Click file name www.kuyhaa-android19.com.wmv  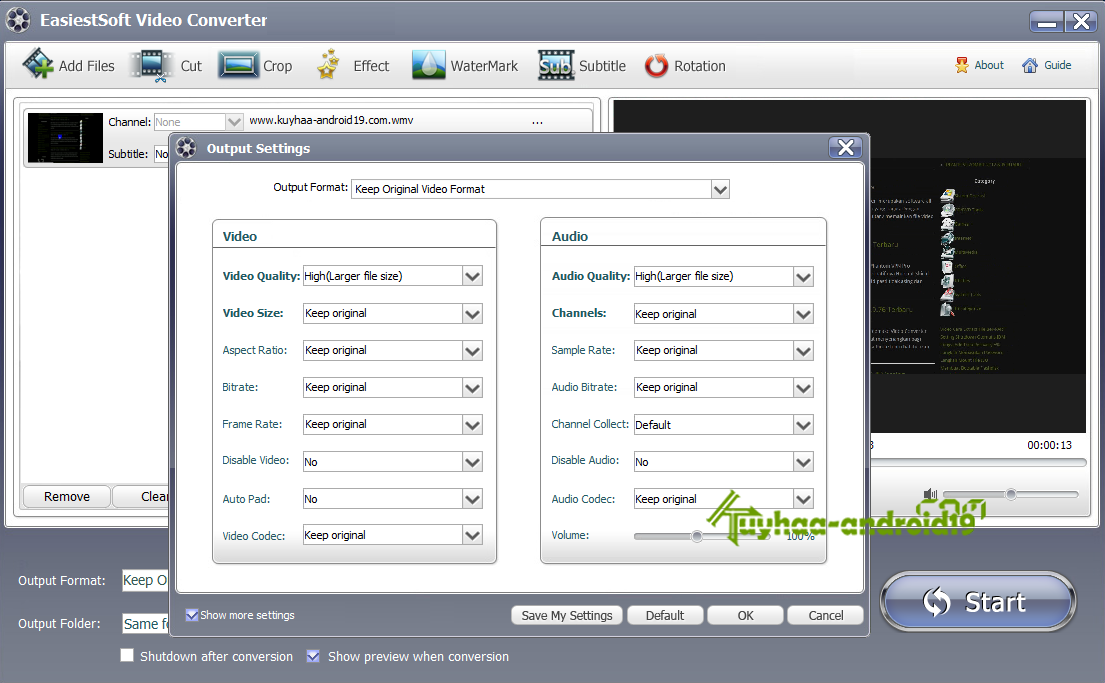tap(331, 121)
